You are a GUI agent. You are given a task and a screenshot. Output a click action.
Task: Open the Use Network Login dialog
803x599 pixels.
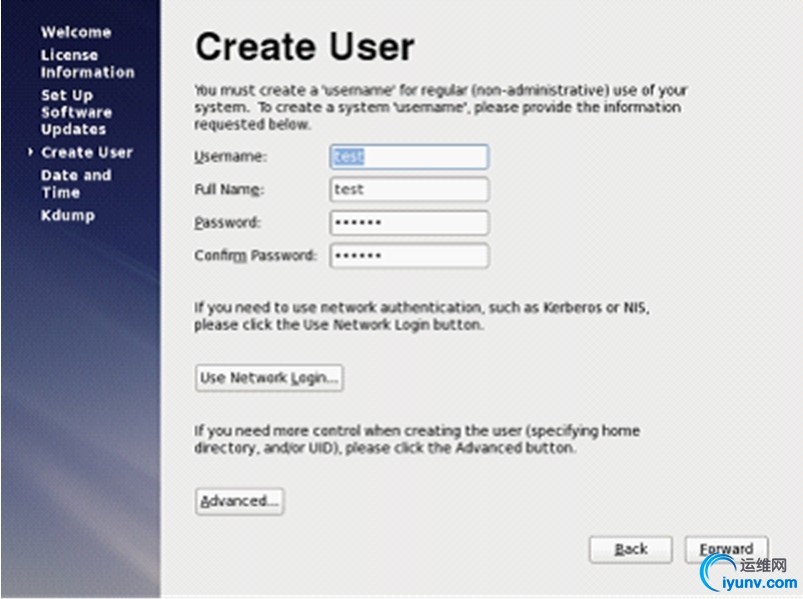point(269,378)
